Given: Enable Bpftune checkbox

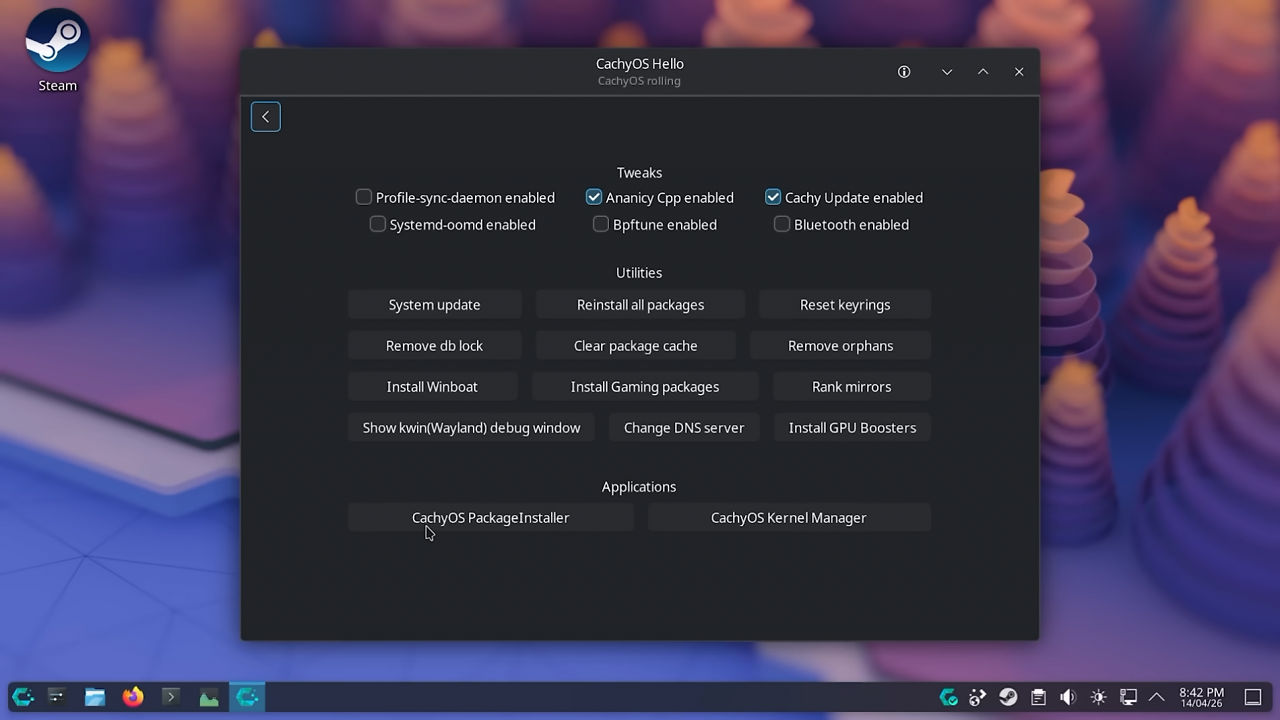Looking at the screenshot, I should 601,224.
